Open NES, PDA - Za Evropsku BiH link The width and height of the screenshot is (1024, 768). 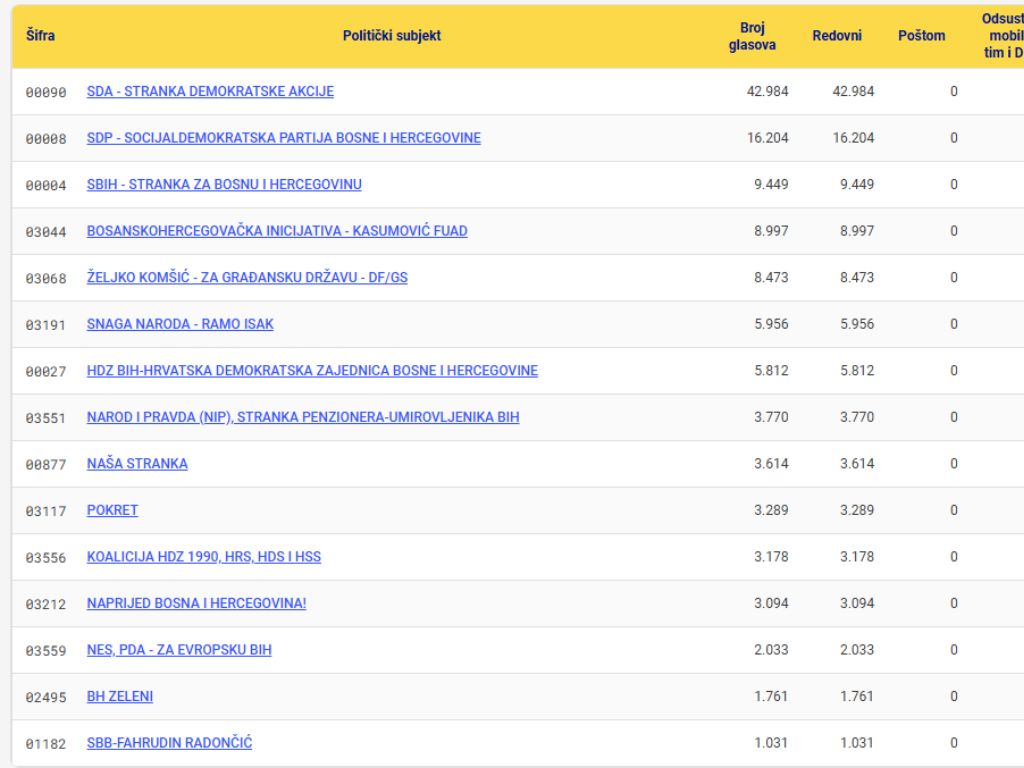pos(179,650)
